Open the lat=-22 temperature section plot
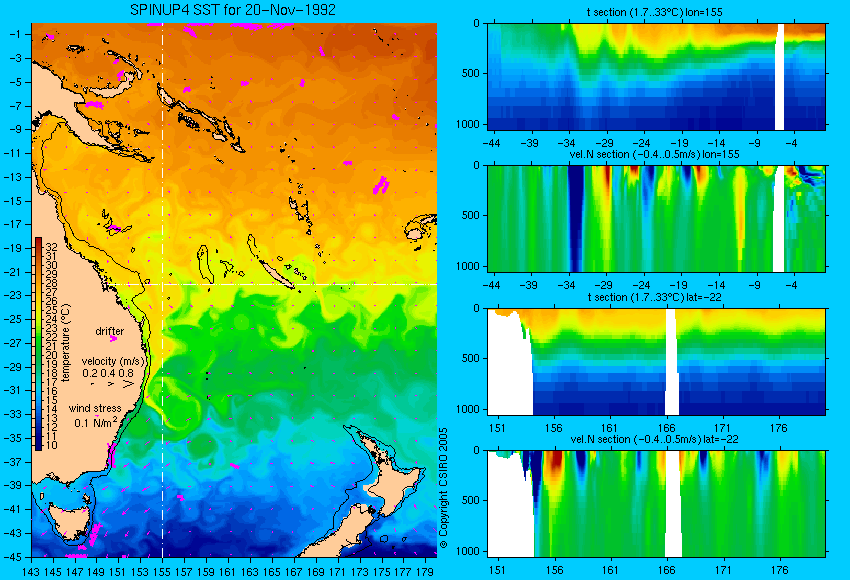The width and height of the screenshot is (850, 580). pyautogui.click(x=656, y=362)
